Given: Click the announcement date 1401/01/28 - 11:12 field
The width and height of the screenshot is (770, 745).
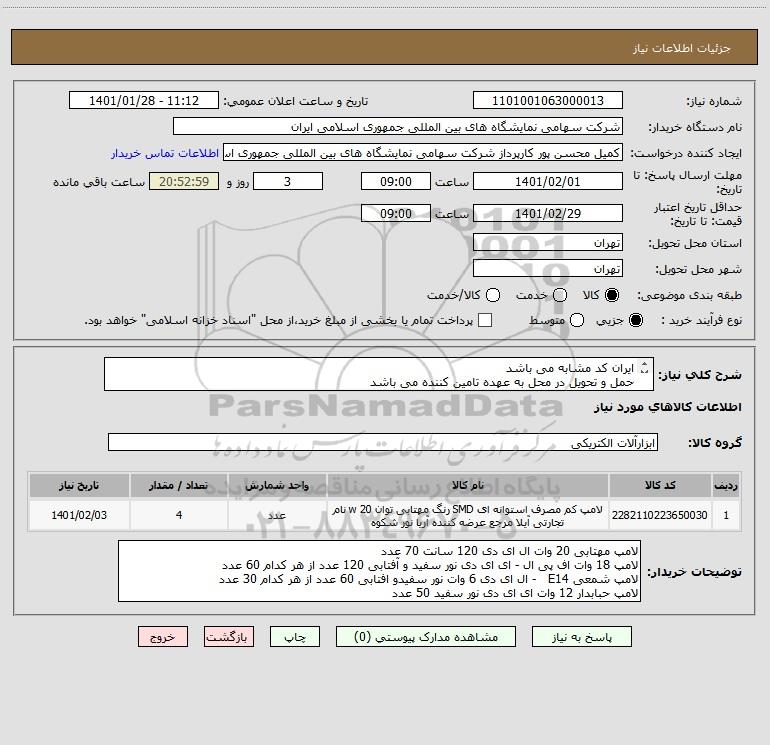Looking at the screenshot, I should click(x=144, y=101).
